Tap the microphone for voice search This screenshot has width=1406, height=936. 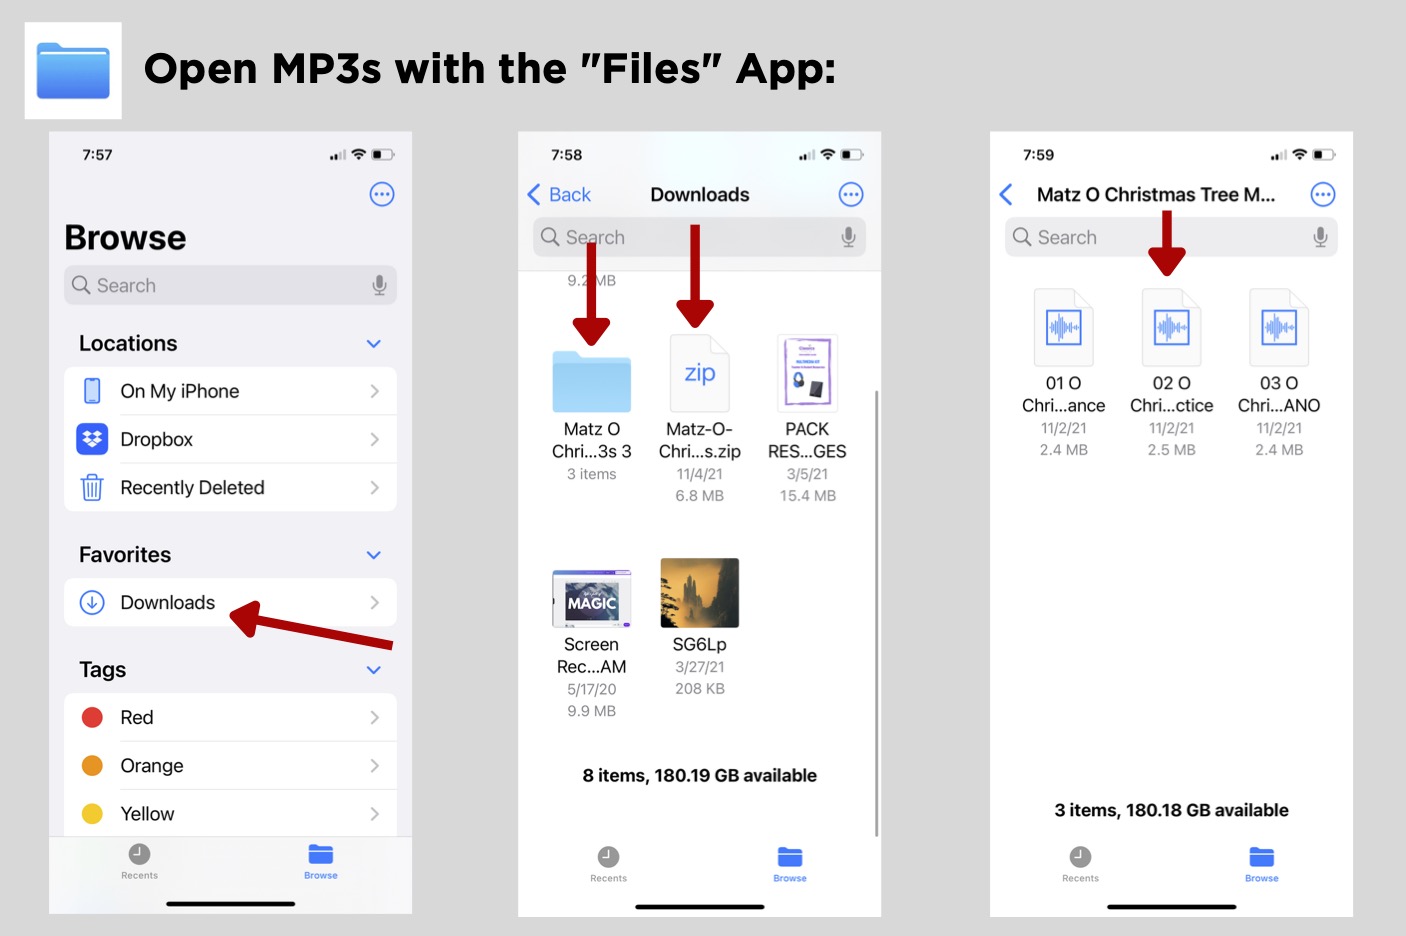pyautogui.click(x=379, y=285)
